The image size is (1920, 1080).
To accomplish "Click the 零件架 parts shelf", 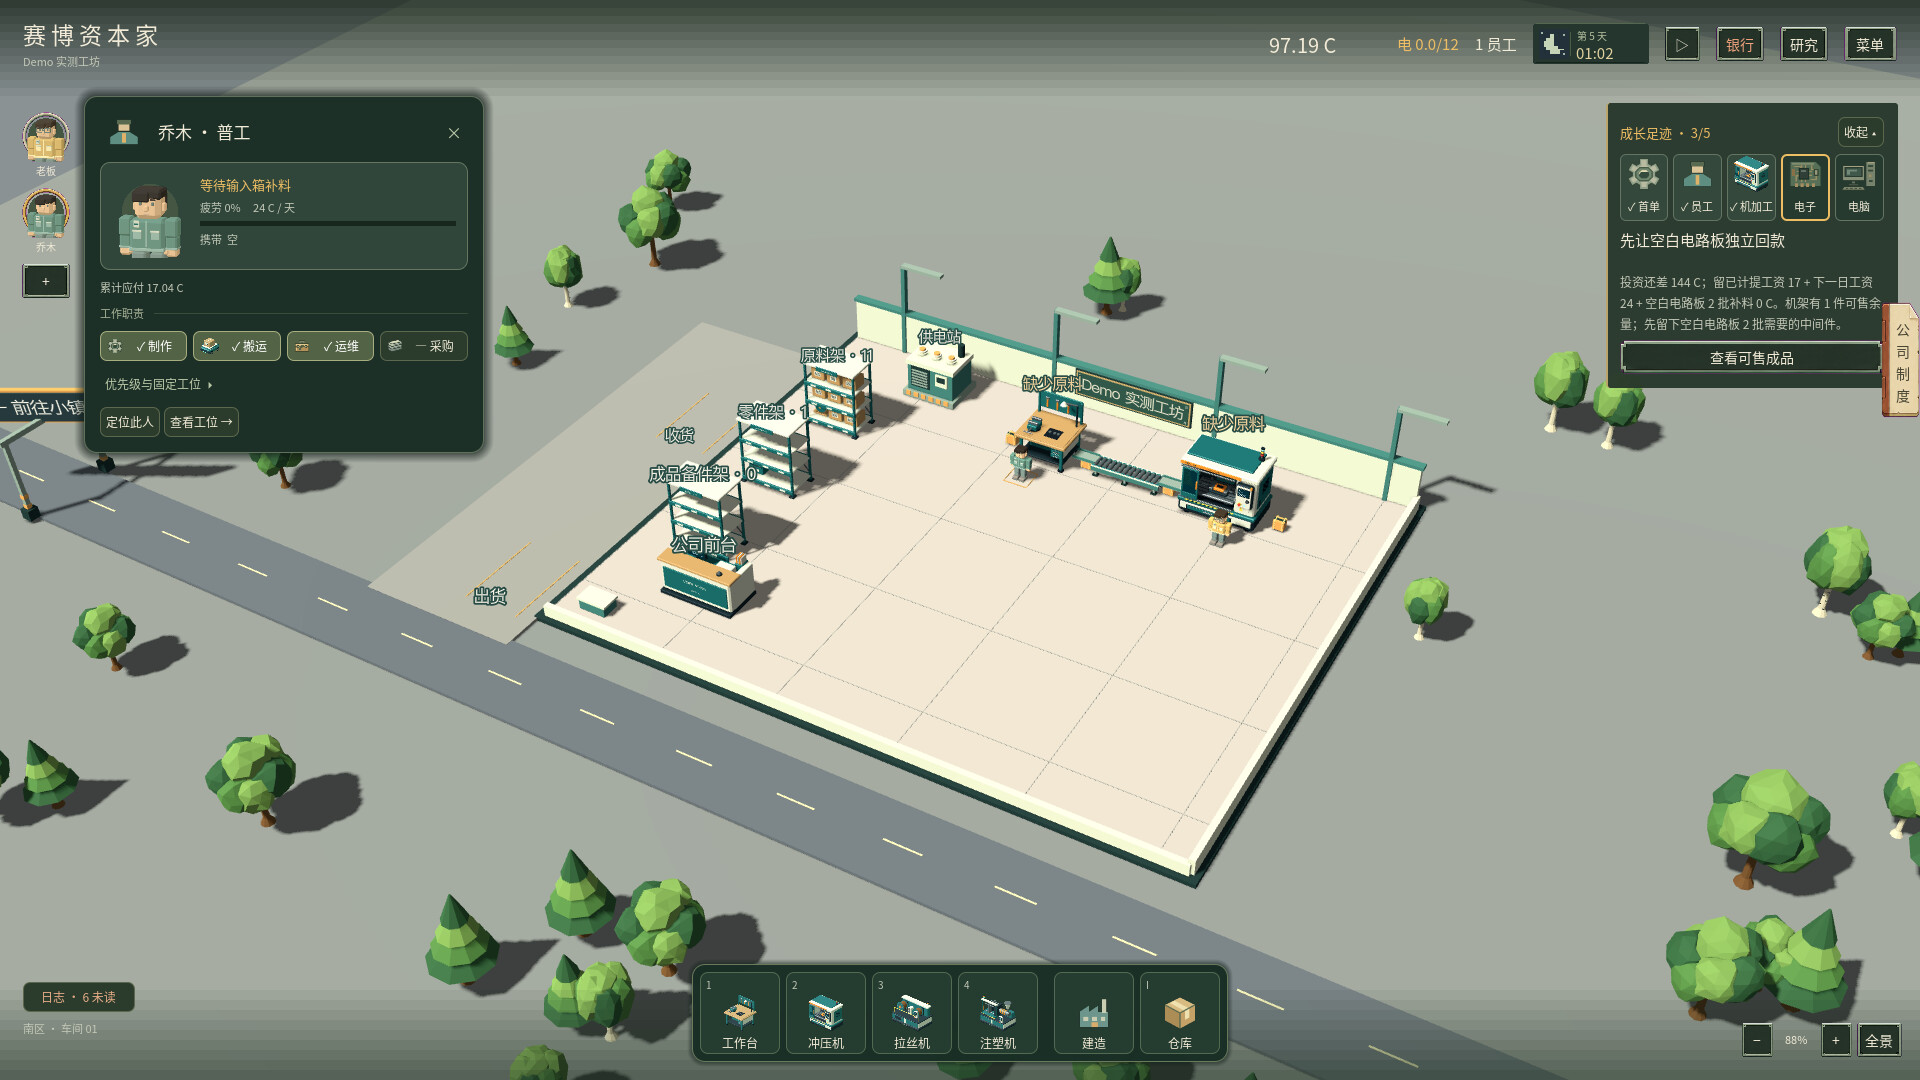I will [x=775, y=455].
